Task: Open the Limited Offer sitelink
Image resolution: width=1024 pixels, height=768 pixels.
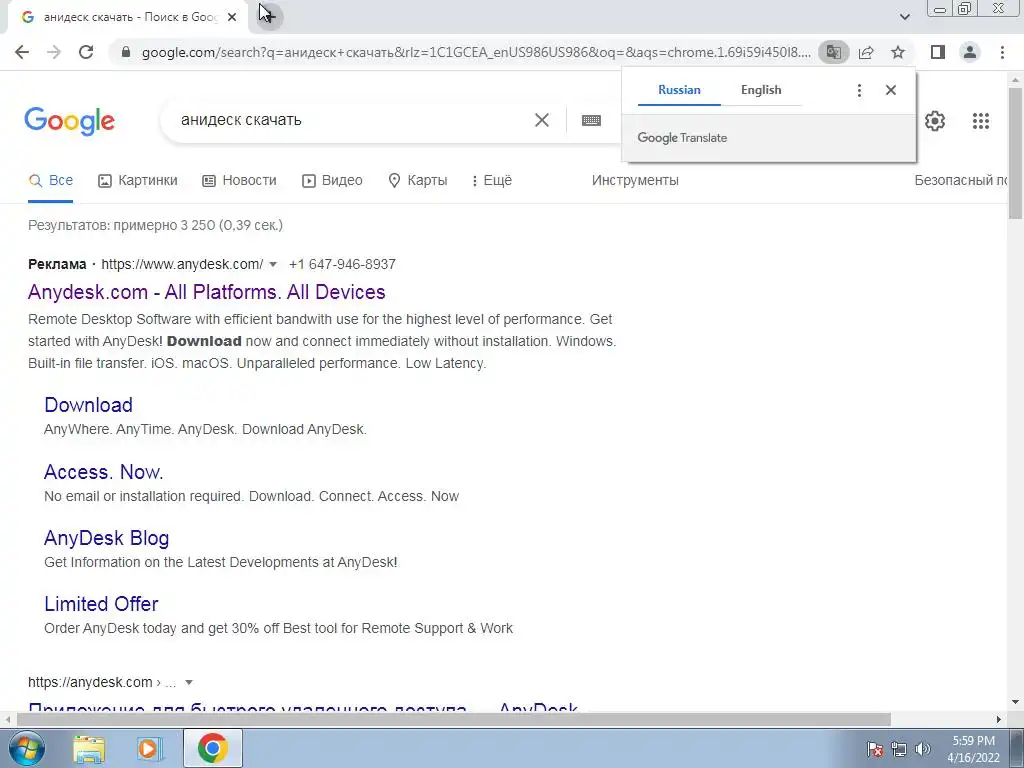Action: point(101,604)
